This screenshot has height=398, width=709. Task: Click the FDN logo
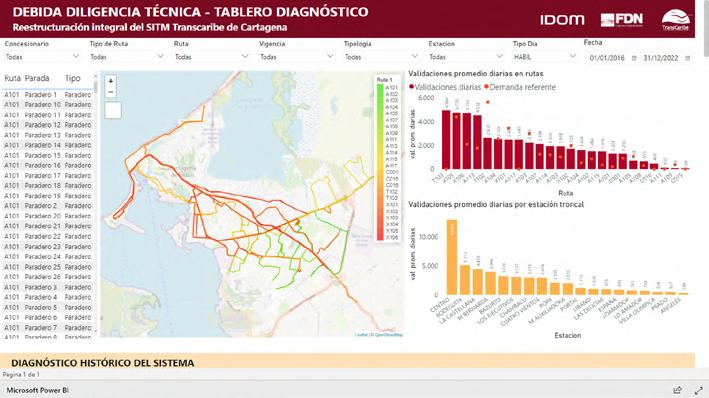pyautogui.click(x=622, y=20)
